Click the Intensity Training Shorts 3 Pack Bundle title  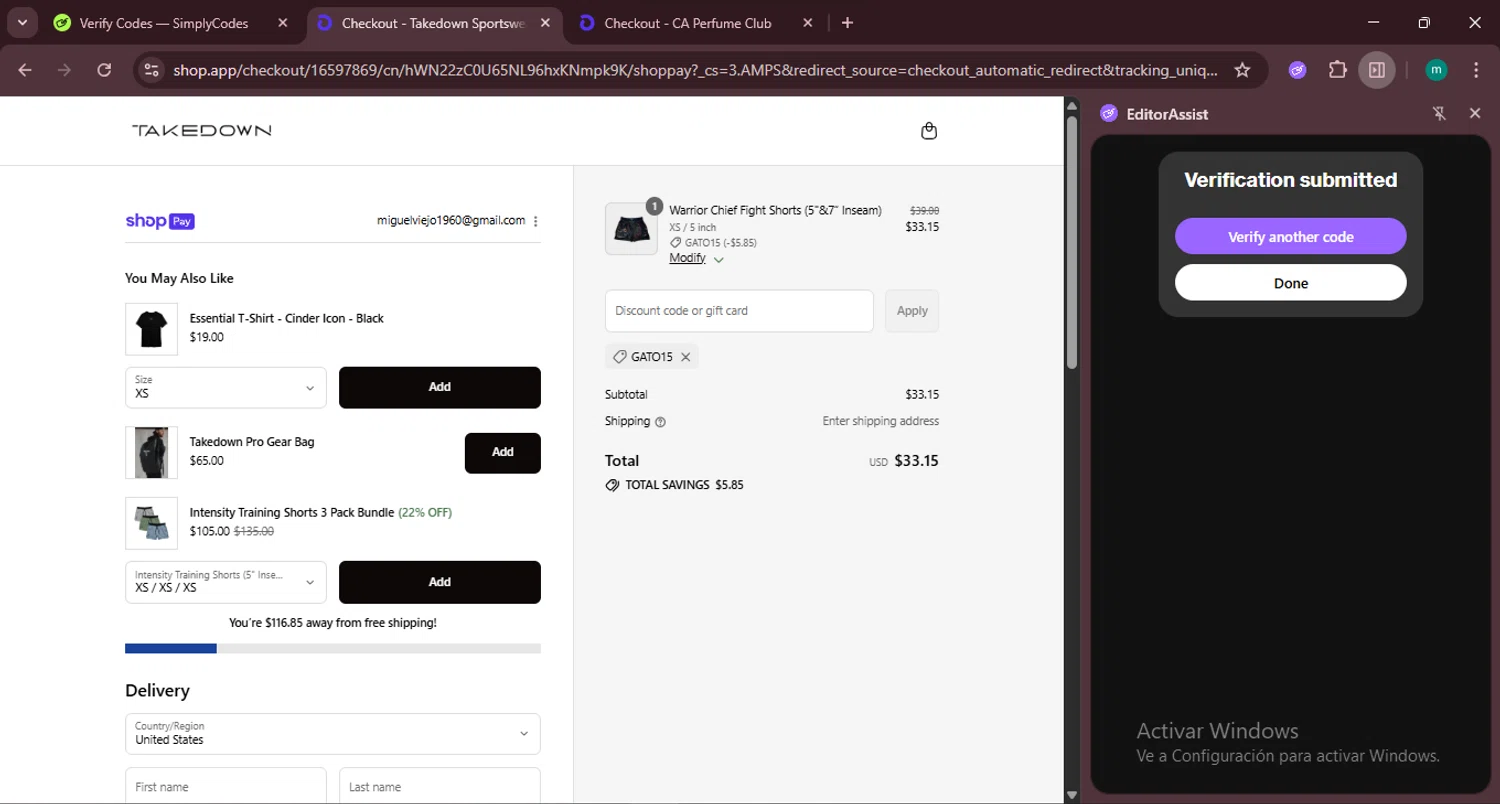(292, 513)
